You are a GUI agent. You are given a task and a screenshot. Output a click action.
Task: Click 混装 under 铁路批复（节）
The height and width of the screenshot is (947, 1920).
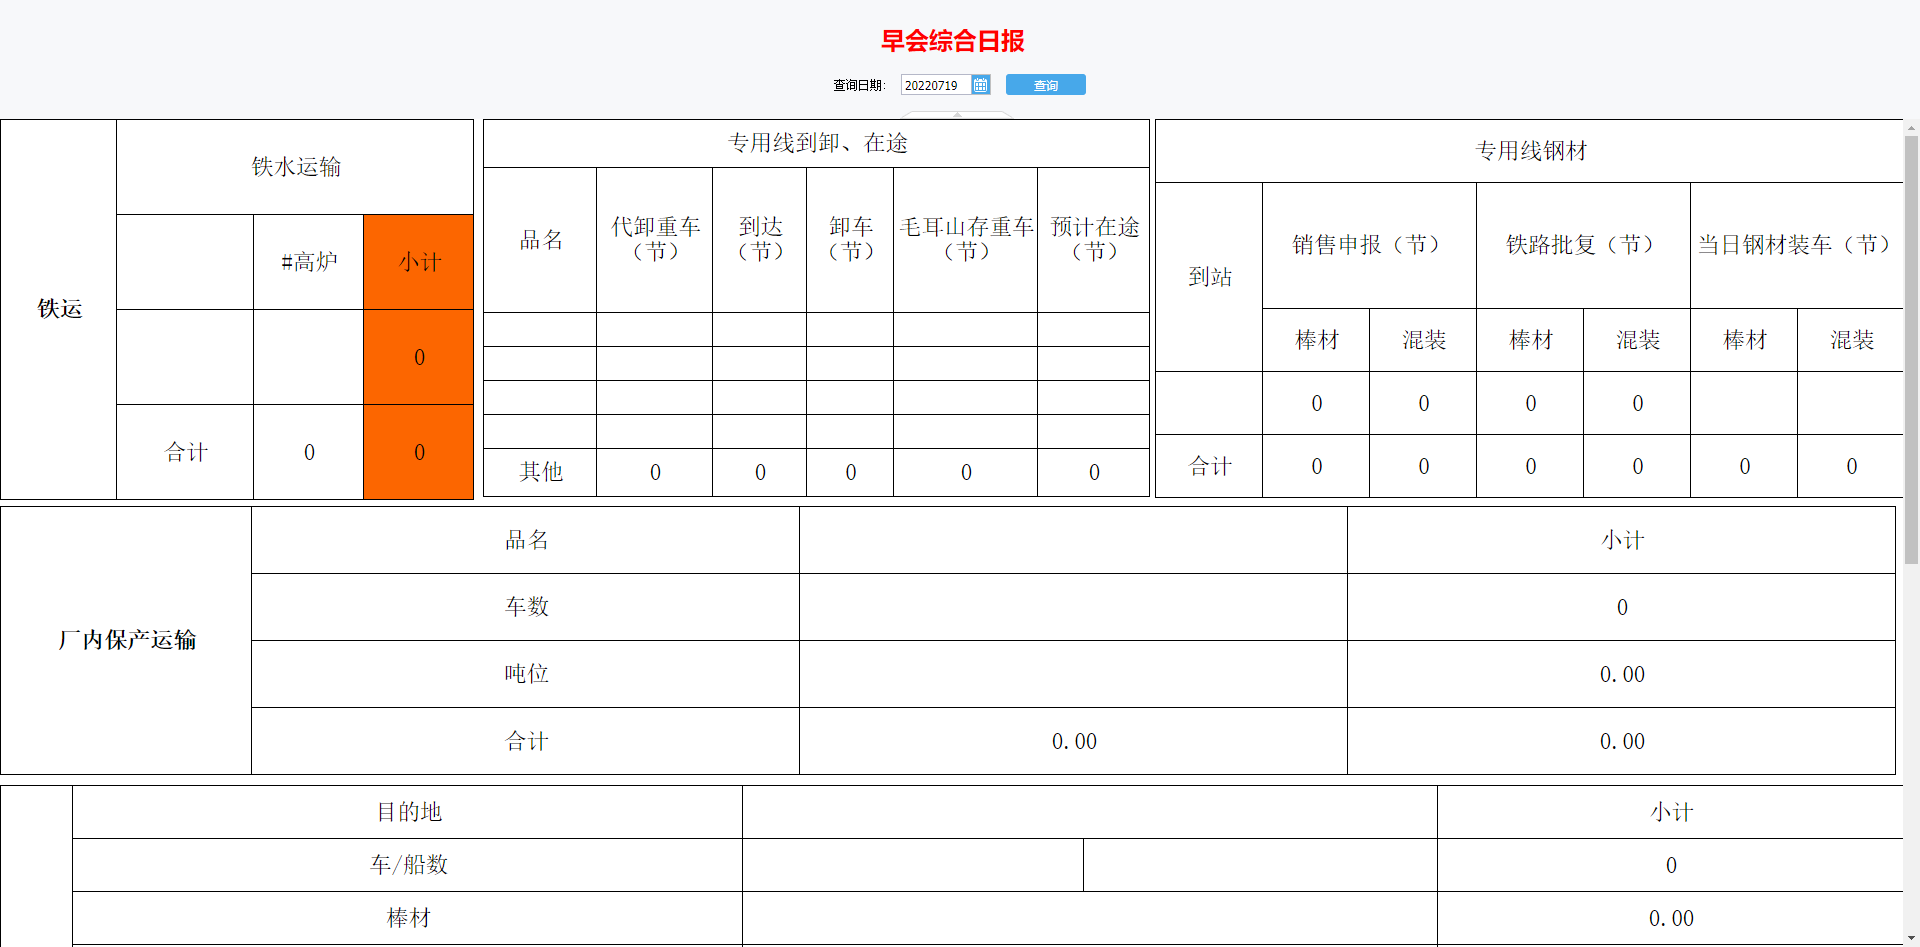coord(1637,340)
